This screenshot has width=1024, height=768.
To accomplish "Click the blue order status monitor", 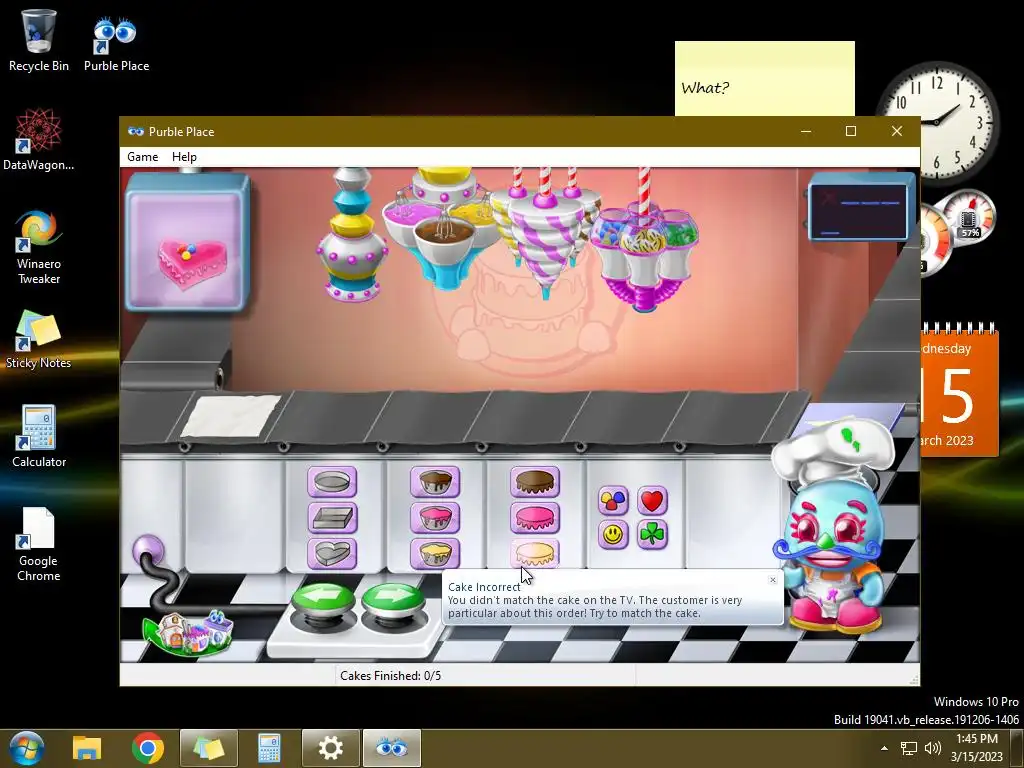I will [x=860, y=208].
